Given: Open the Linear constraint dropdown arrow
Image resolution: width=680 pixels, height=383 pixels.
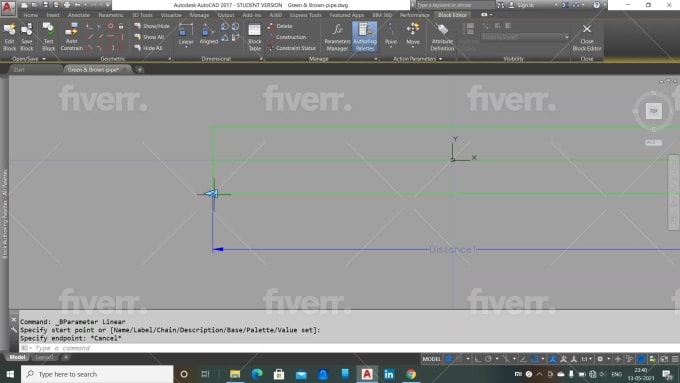Looking at the screenshot, I should click(186, 47).
